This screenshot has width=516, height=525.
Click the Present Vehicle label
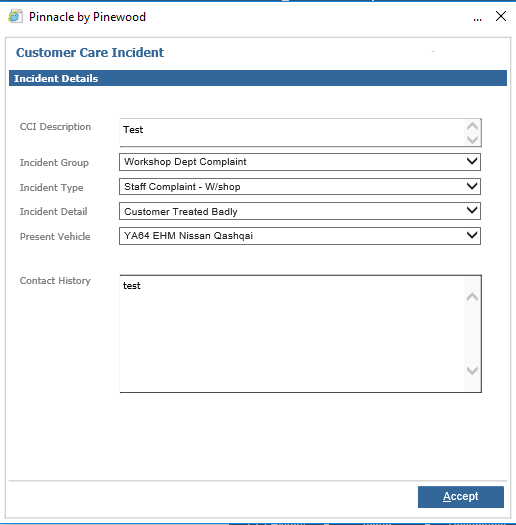[55, 237]
